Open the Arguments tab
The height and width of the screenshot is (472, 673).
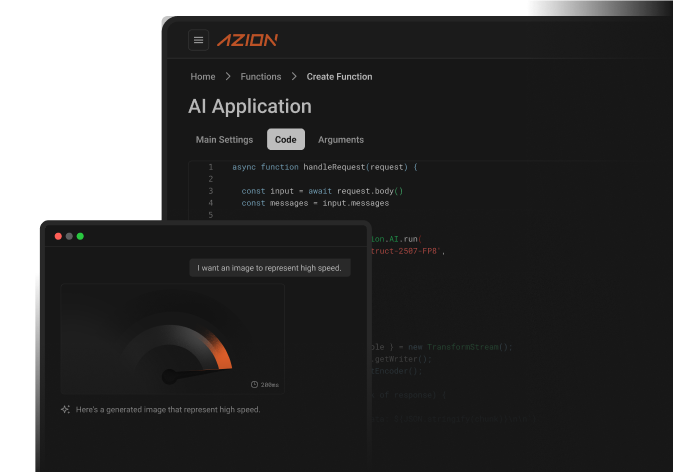click(341, 139)
